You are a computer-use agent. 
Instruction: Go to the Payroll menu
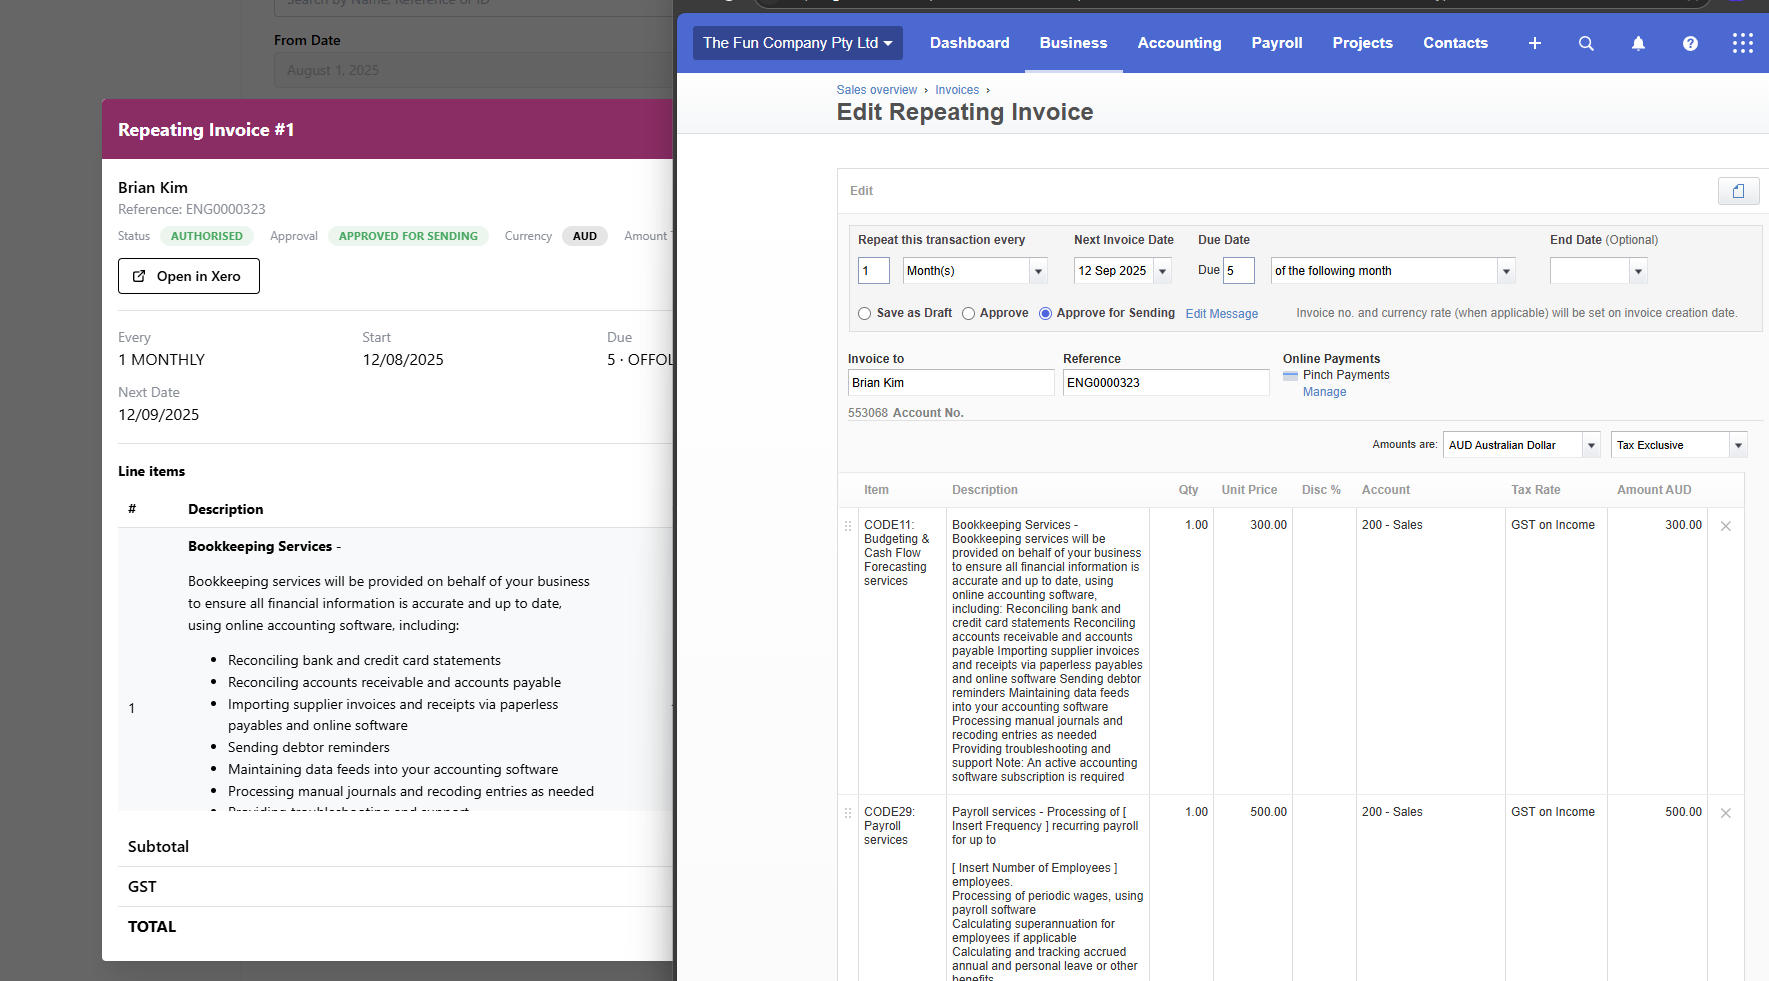pos(1276,43)
